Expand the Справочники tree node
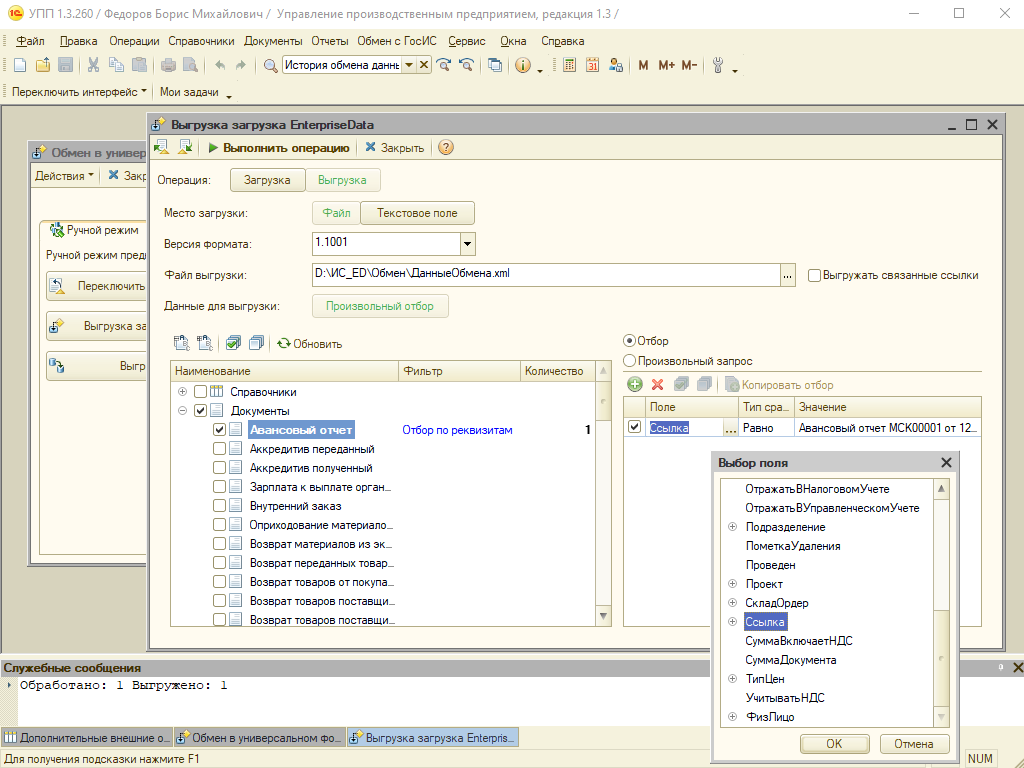 (182, 392)
